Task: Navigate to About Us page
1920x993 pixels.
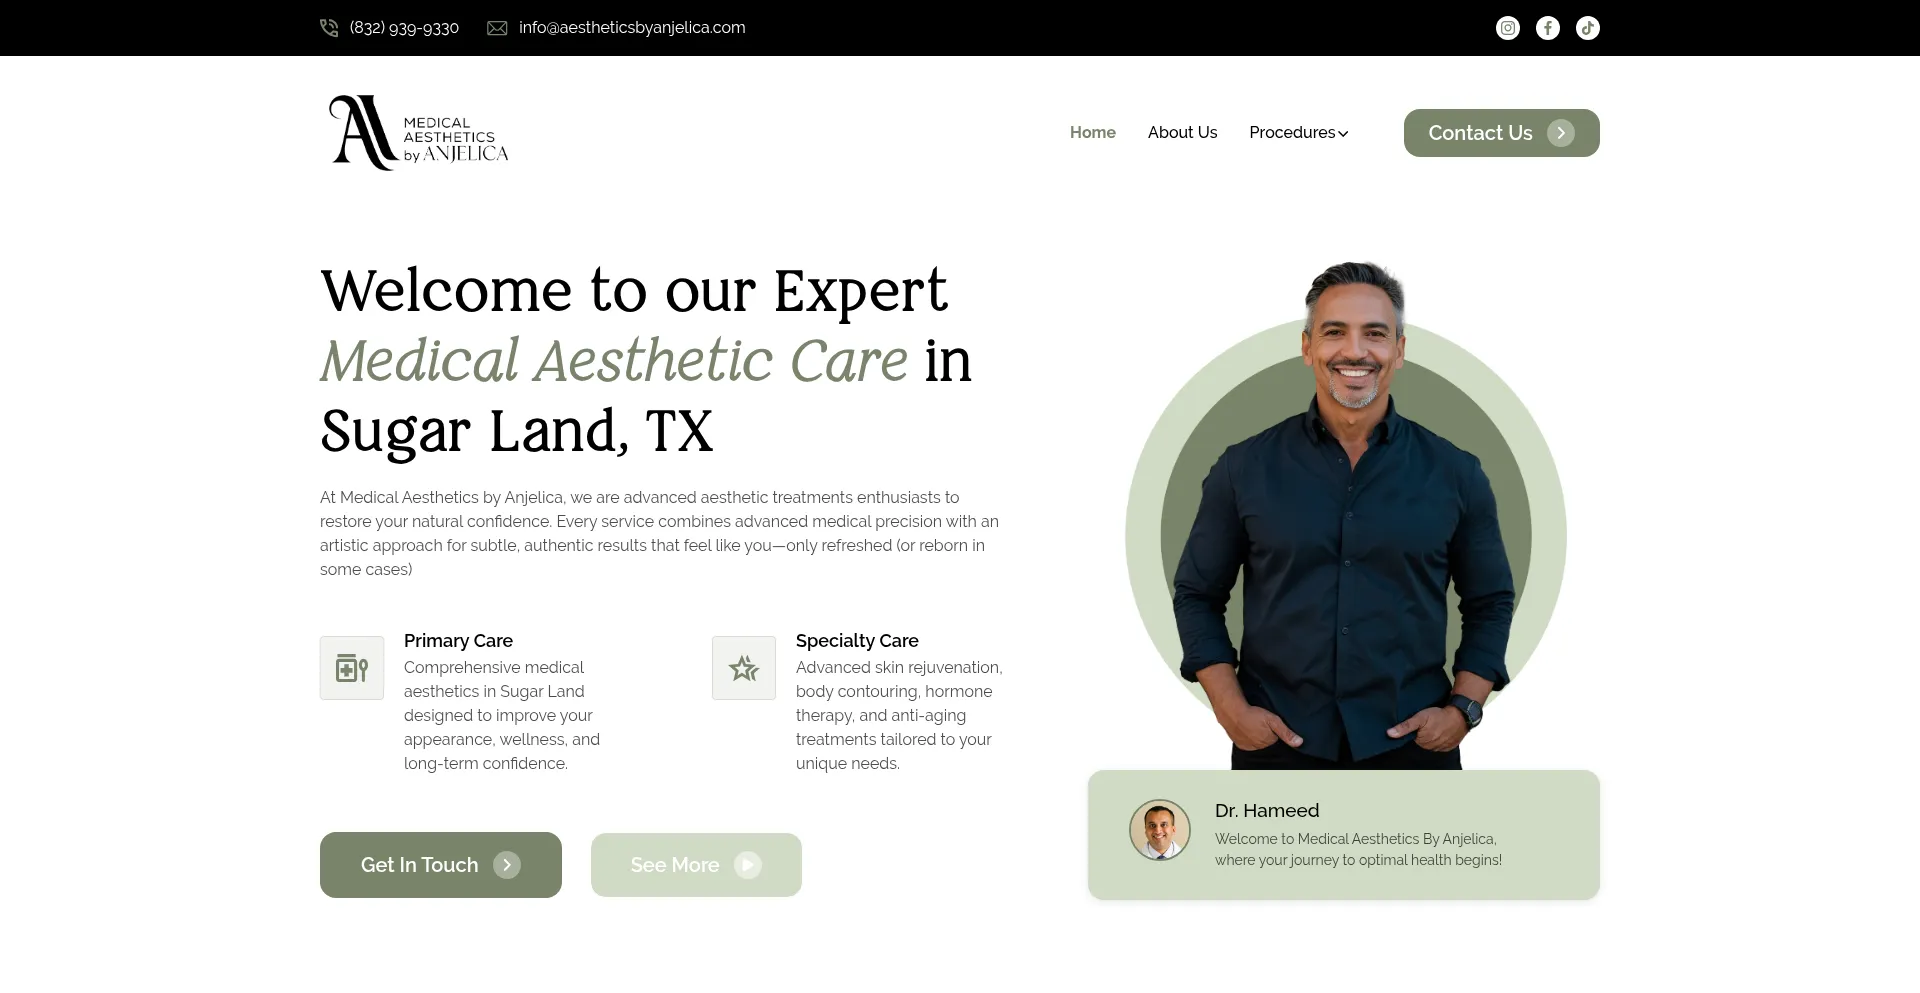Action: click(1182, 133)
